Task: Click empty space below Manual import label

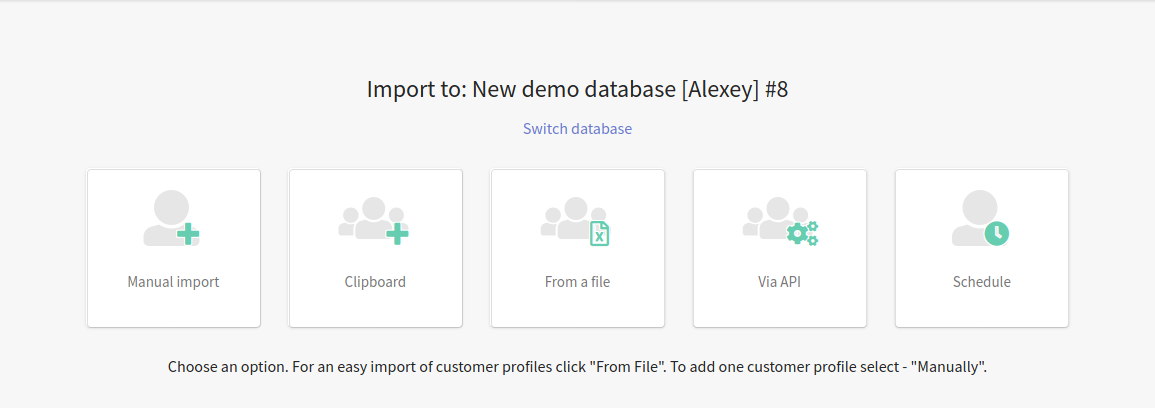Action: pos(173,309)
